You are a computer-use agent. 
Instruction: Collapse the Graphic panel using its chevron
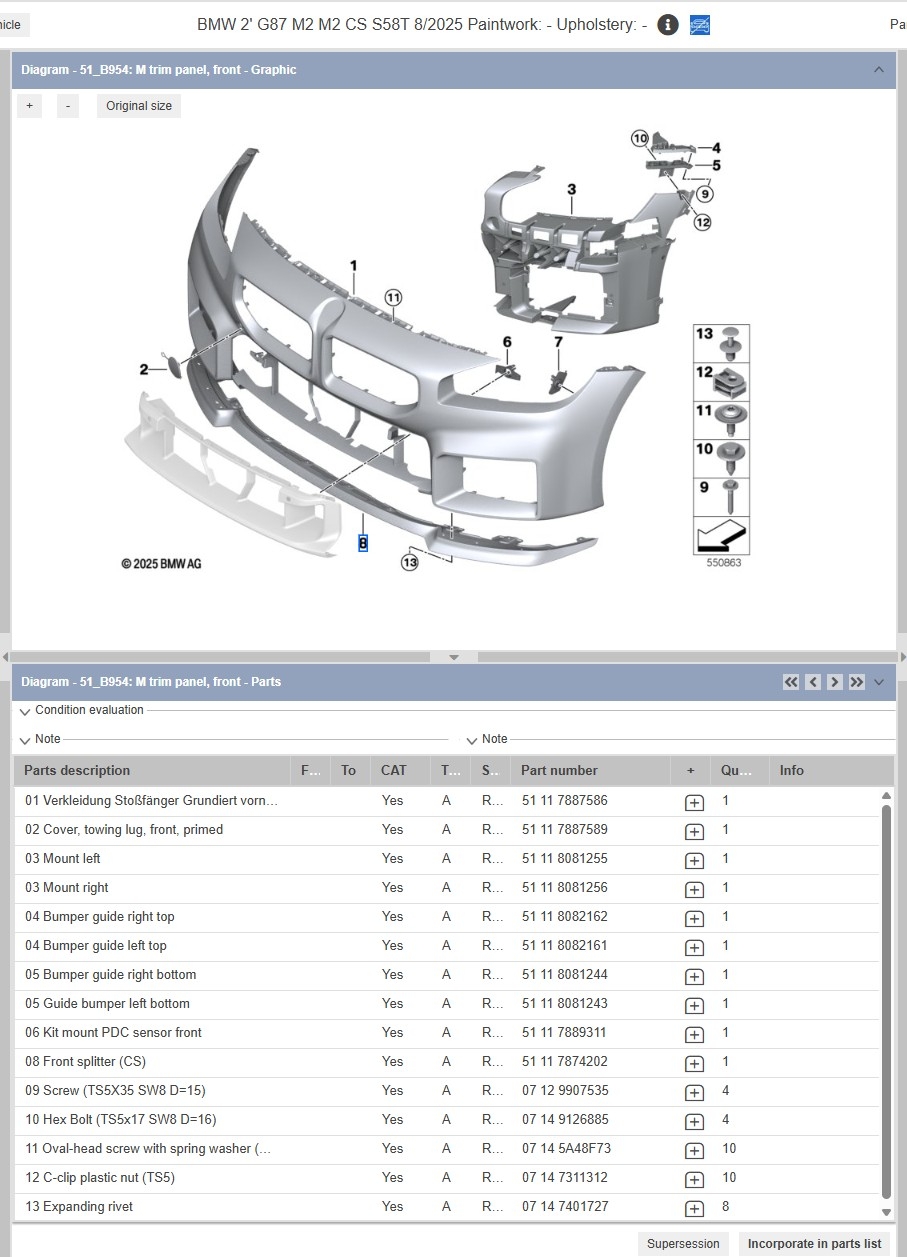(879, 70)
